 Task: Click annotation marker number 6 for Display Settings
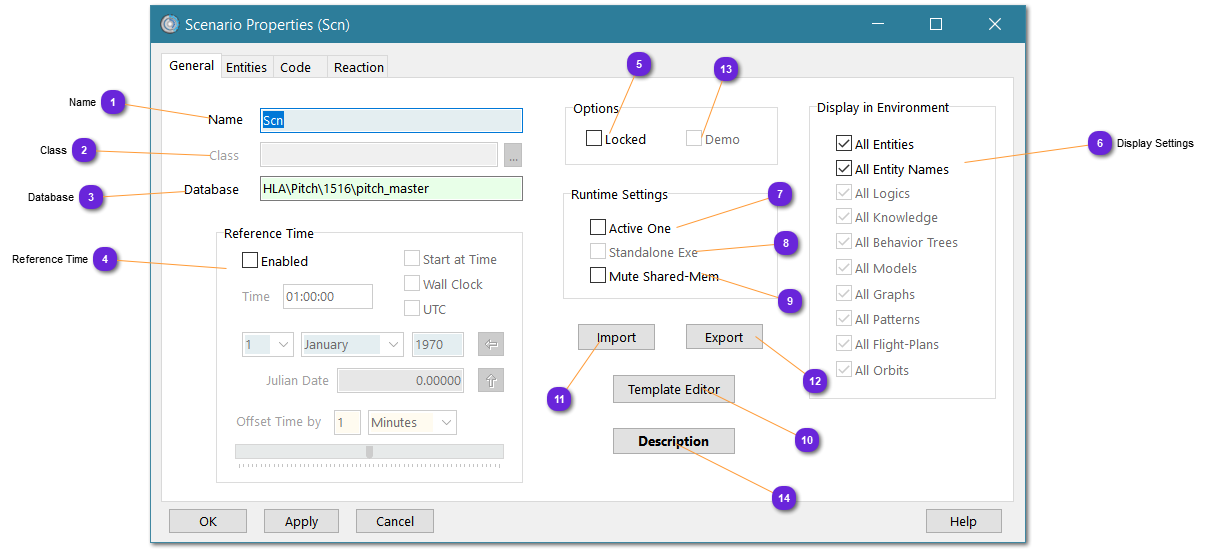1099,143
